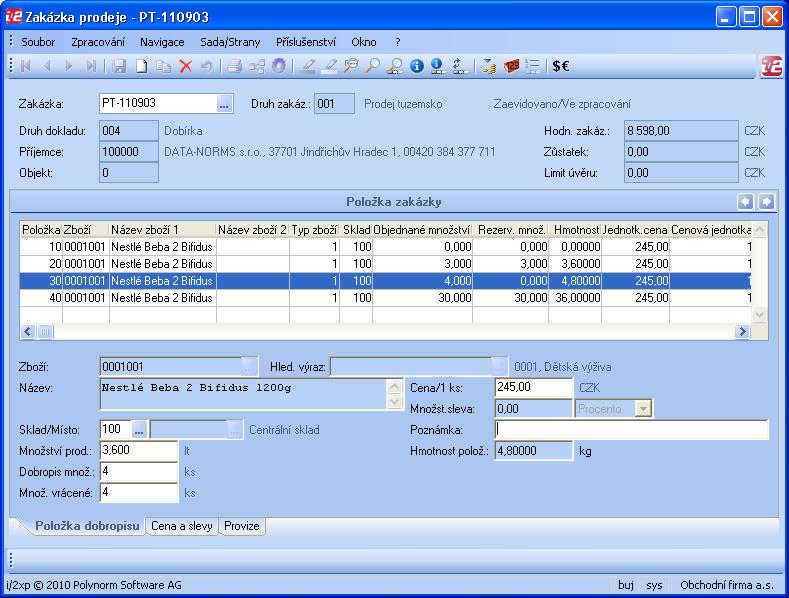This screenshot has height=598, width=789.
Task: Select the Položka dobropisu tab
Action: click(87, 526)
